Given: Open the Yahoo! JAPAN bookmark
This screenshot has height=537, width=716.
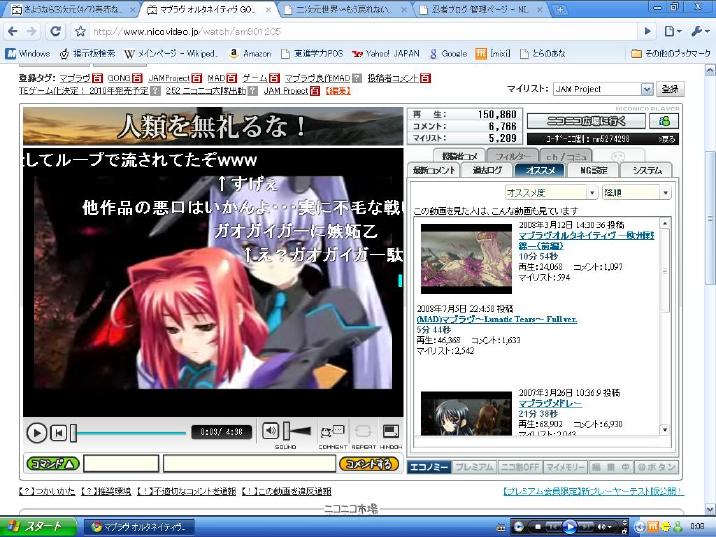Looking at the screenshot, I should 385,53.
